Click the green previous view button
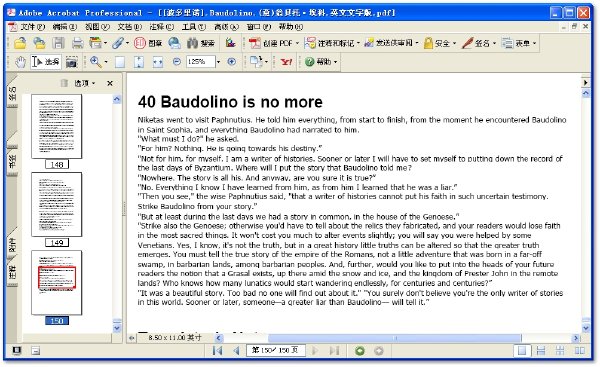This screenshot has height=367, width=600. pos(360,351)
